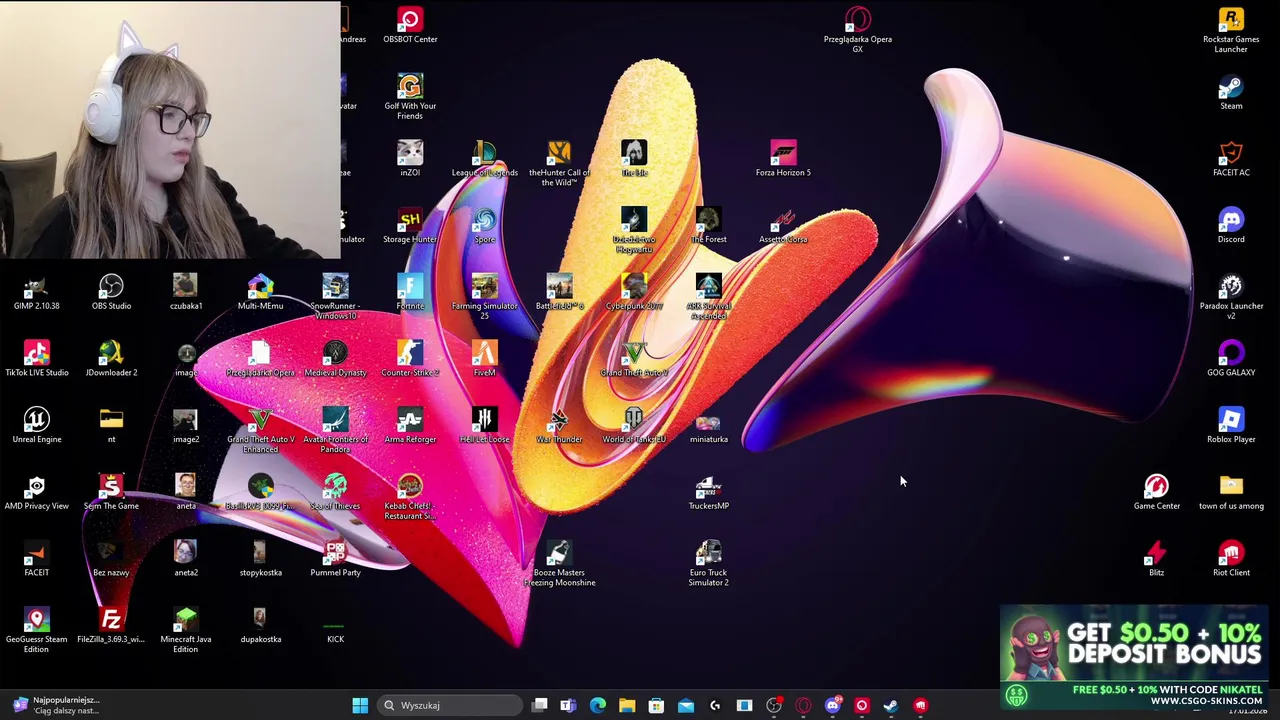This screenshot has width=1280, height=720.
Task: Launch OBS Studio from the desktop
Action: (111, 293)
